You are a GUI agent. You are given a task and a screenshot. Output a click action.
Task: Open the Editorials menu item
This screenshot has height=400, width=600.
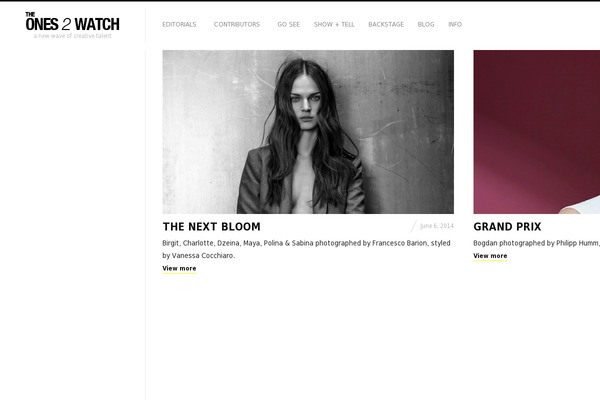pos(179,24)
